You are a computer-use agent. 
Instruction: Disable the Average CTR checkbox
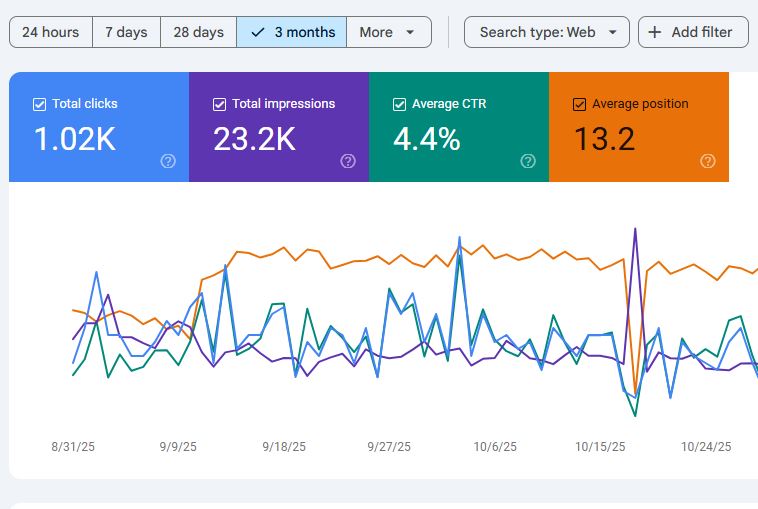pyautogui.click(x=400, y=104)
